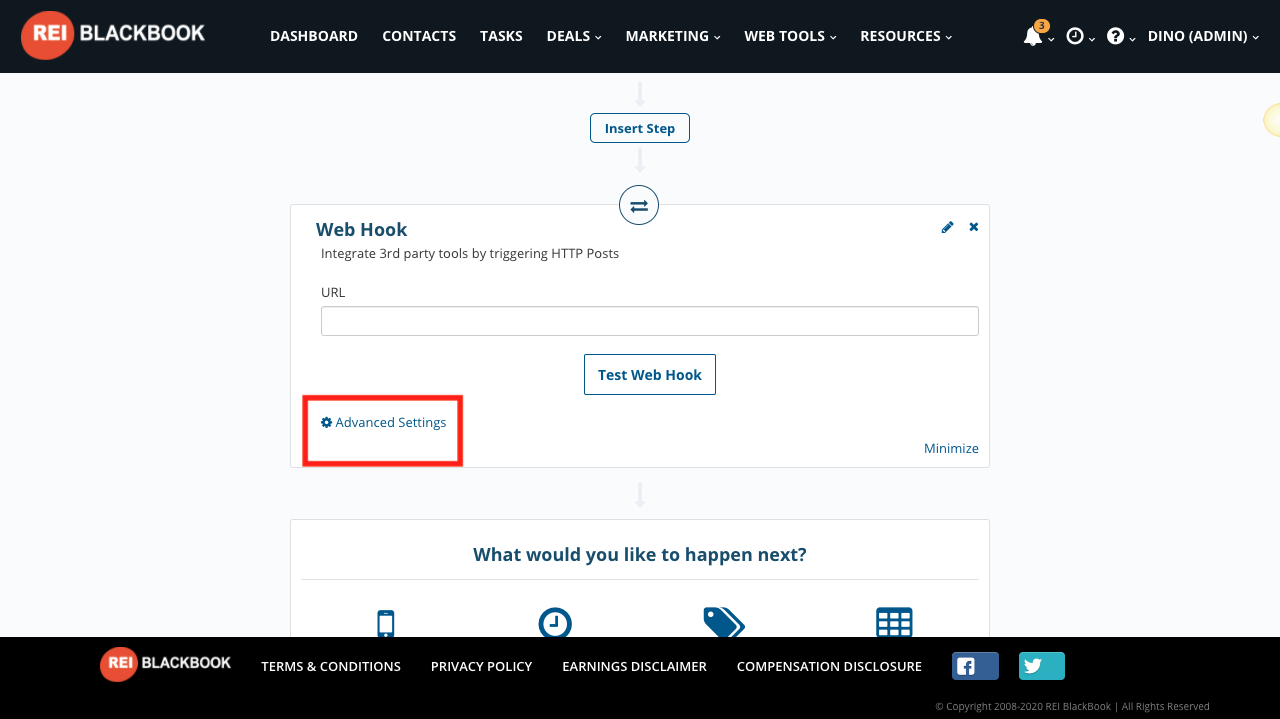Viewport: 1280px width, 719px height.
Task: Open the Facebook icon in footer
Action: (975, 666)
